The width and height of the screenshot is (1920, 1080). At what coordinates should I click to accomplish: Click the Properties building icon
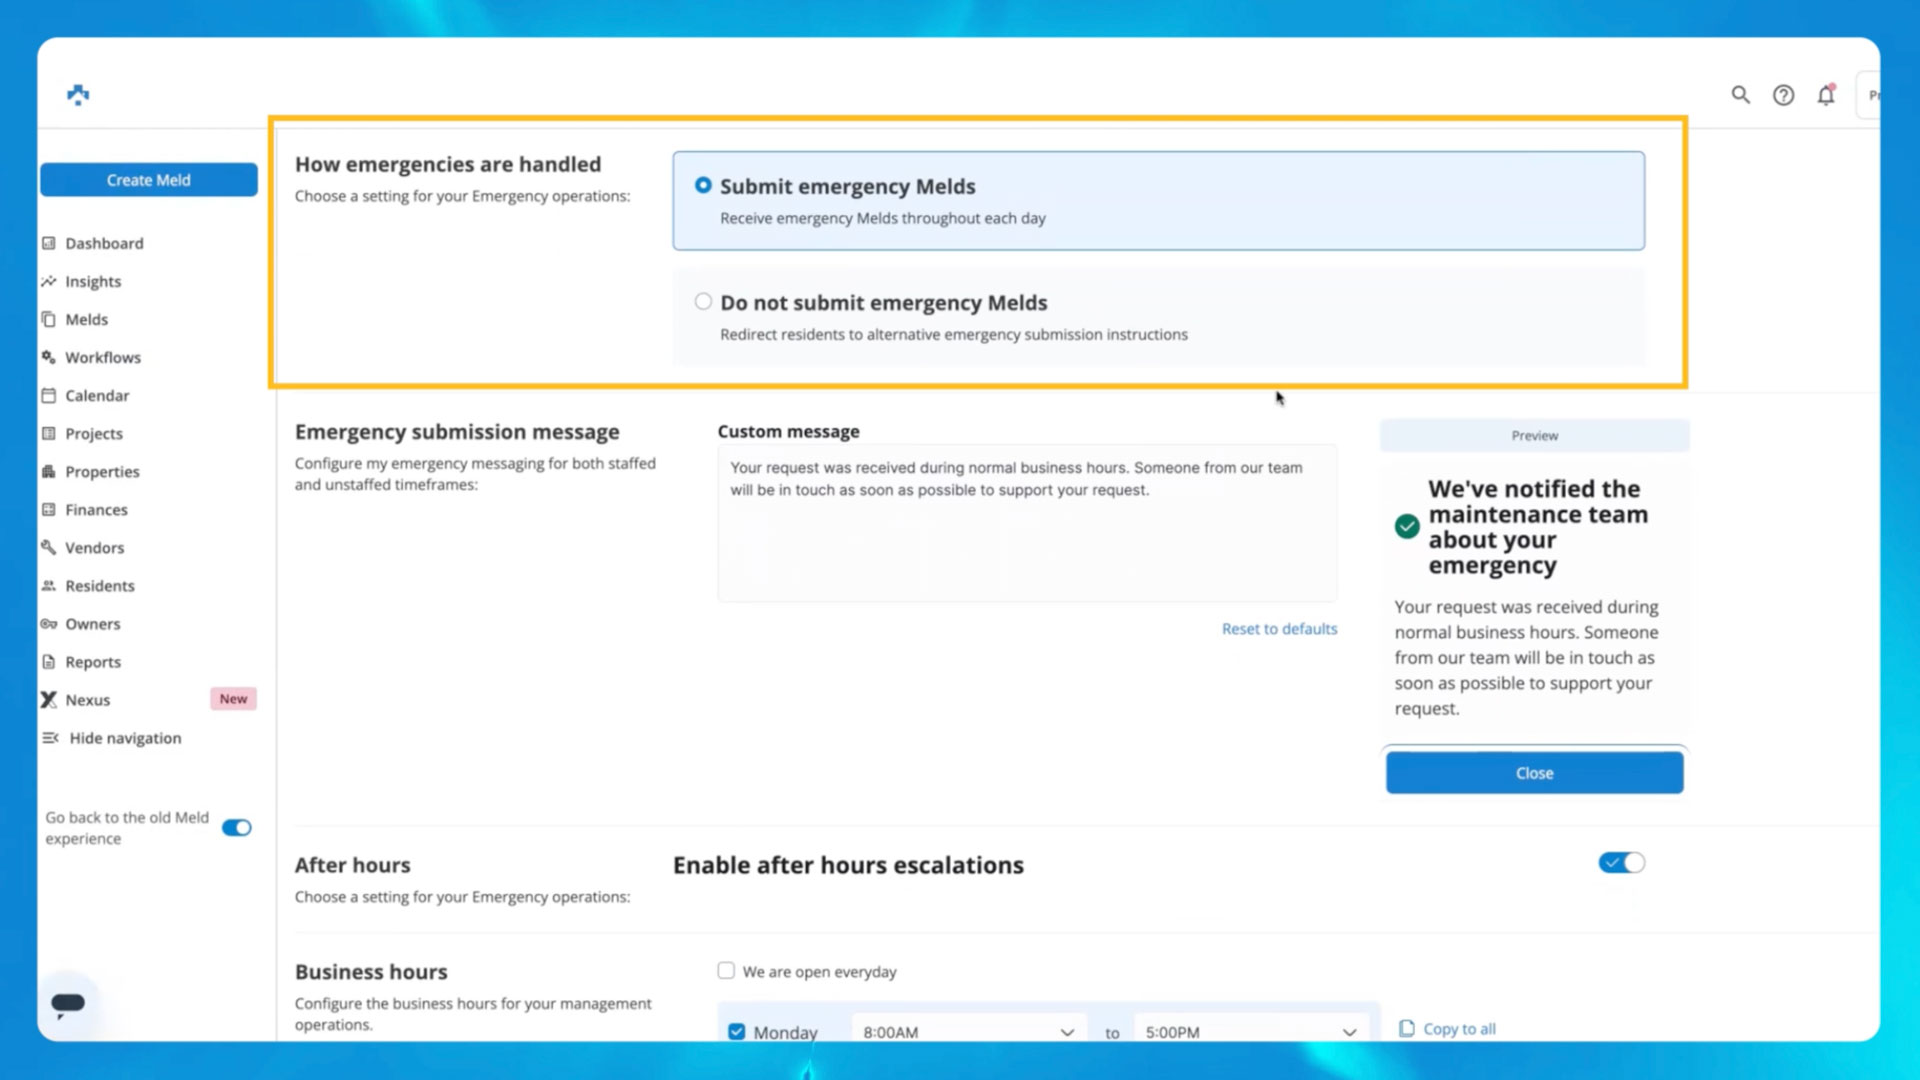(48, 471)
